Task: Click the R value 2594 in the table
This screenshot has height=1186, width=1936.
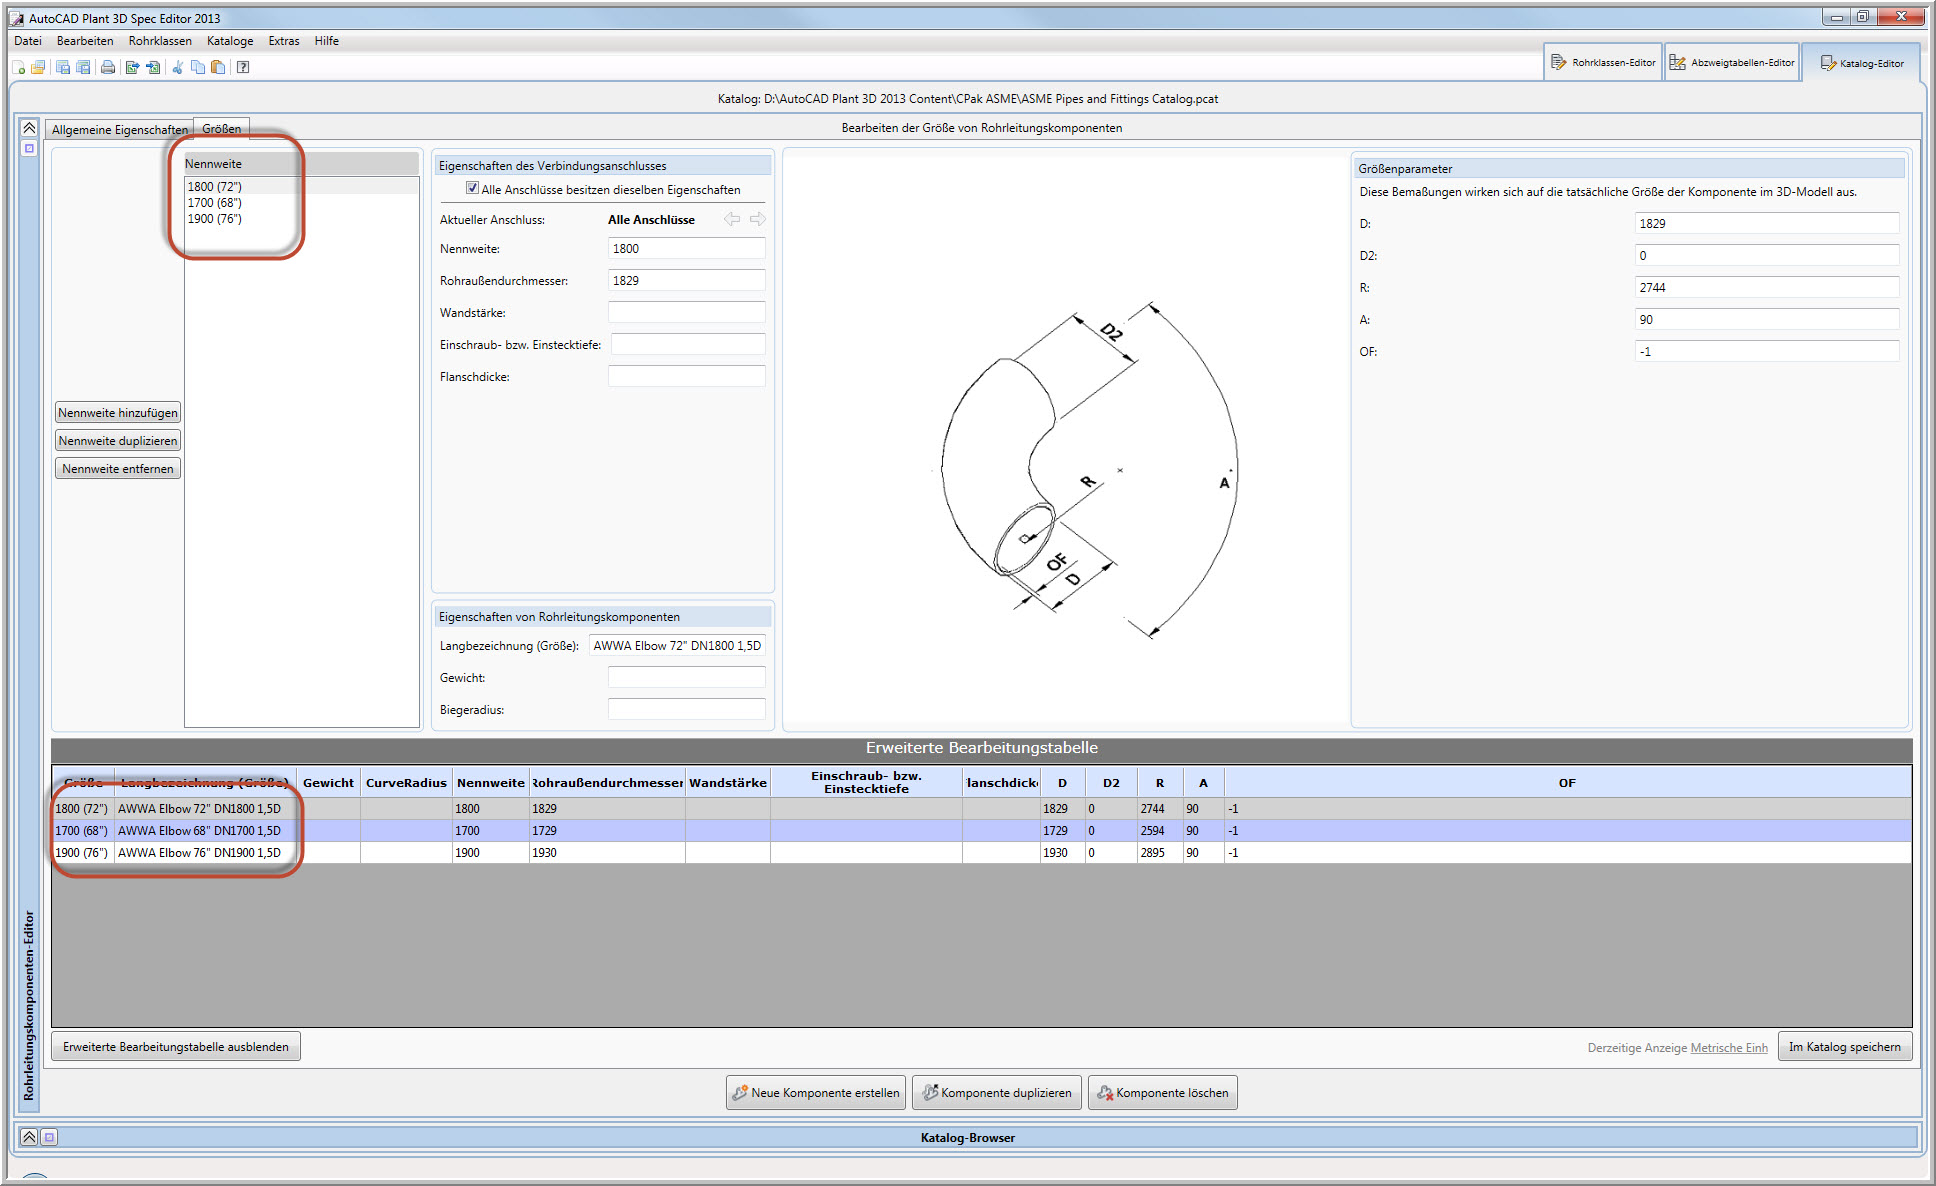Action: click(x=1160, y=831)
